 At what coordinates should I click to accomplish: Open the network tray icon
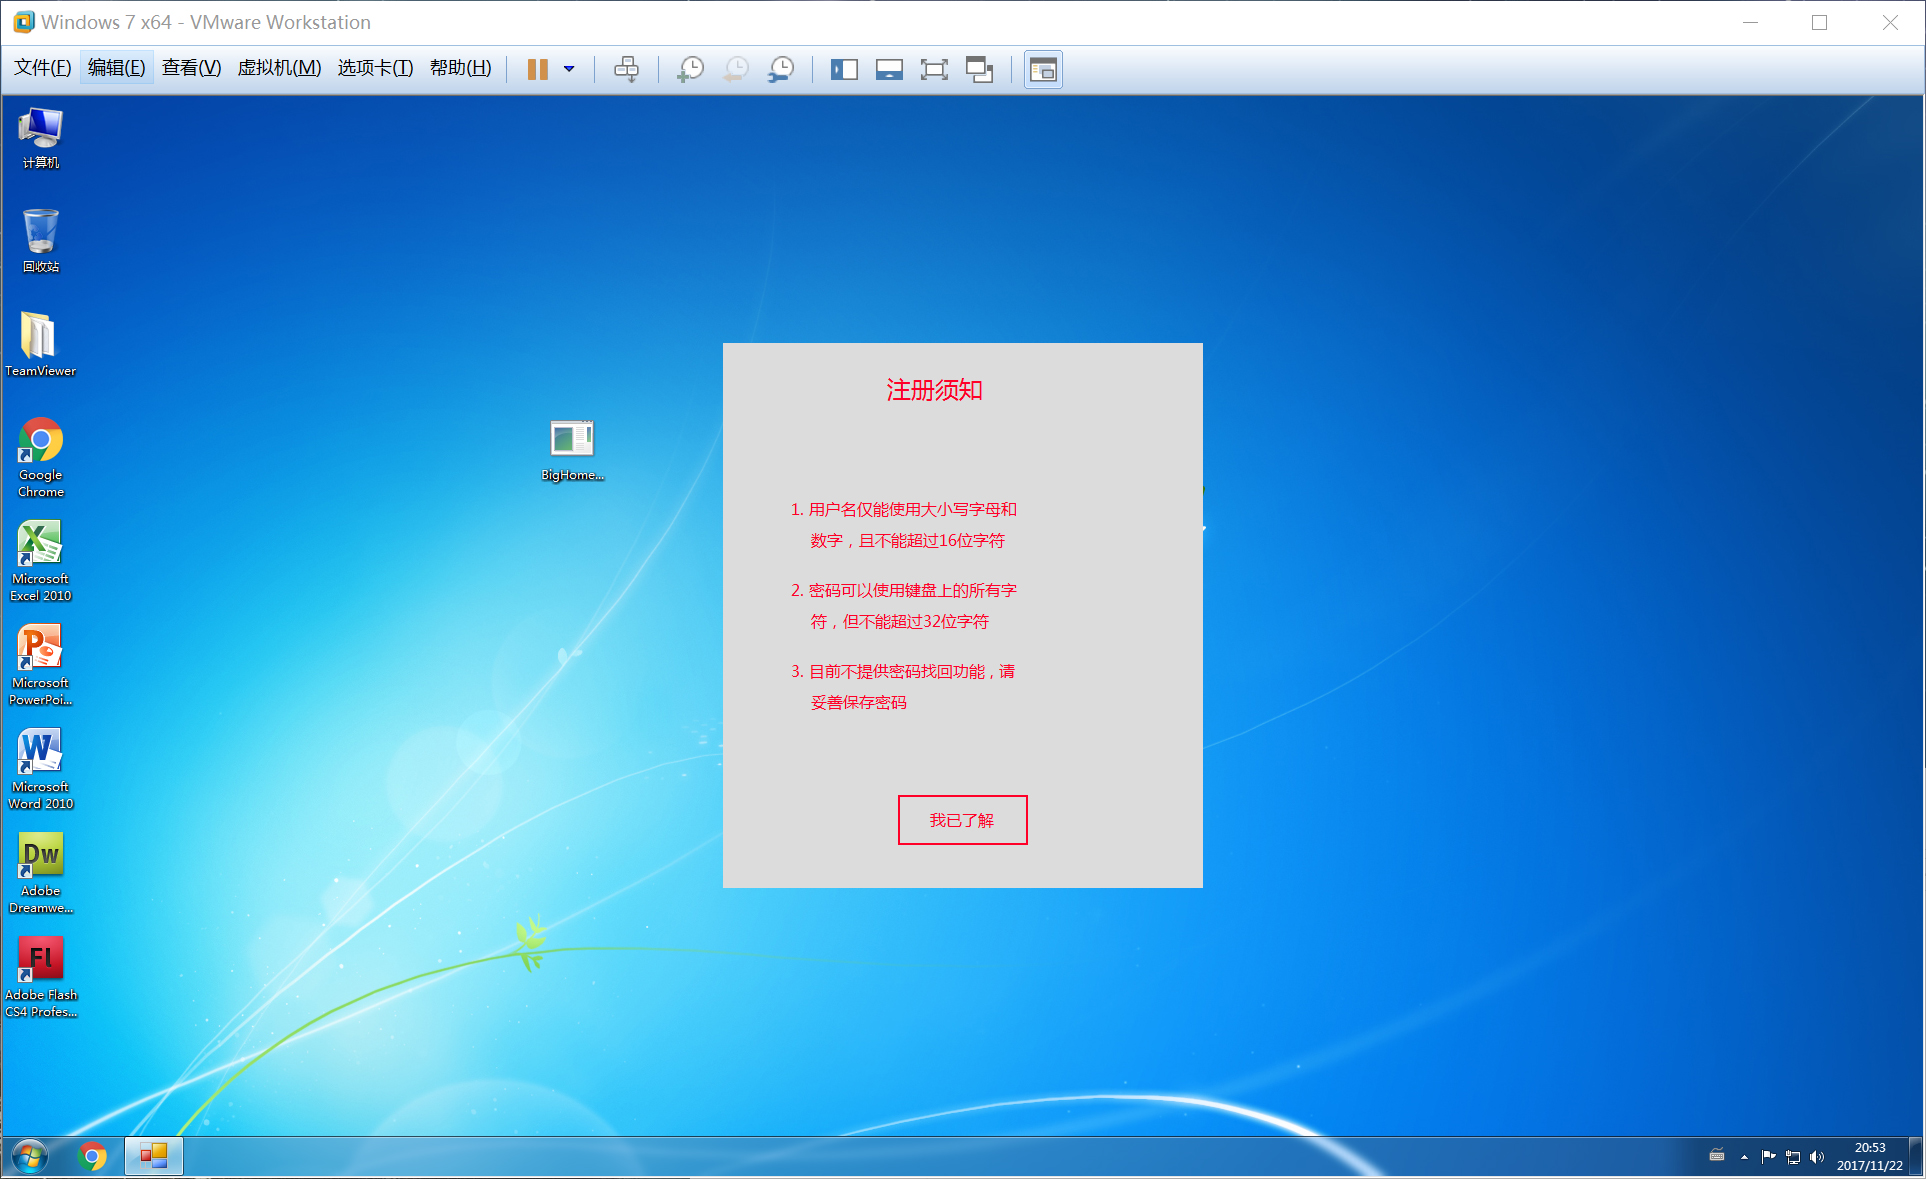[1793, 1157]
